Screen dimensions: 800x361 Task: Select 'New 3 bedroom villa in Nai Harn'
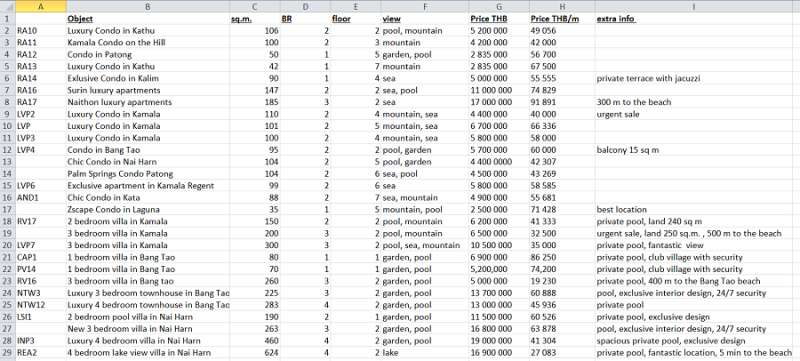pyautogui.click(x=147, y=329)
